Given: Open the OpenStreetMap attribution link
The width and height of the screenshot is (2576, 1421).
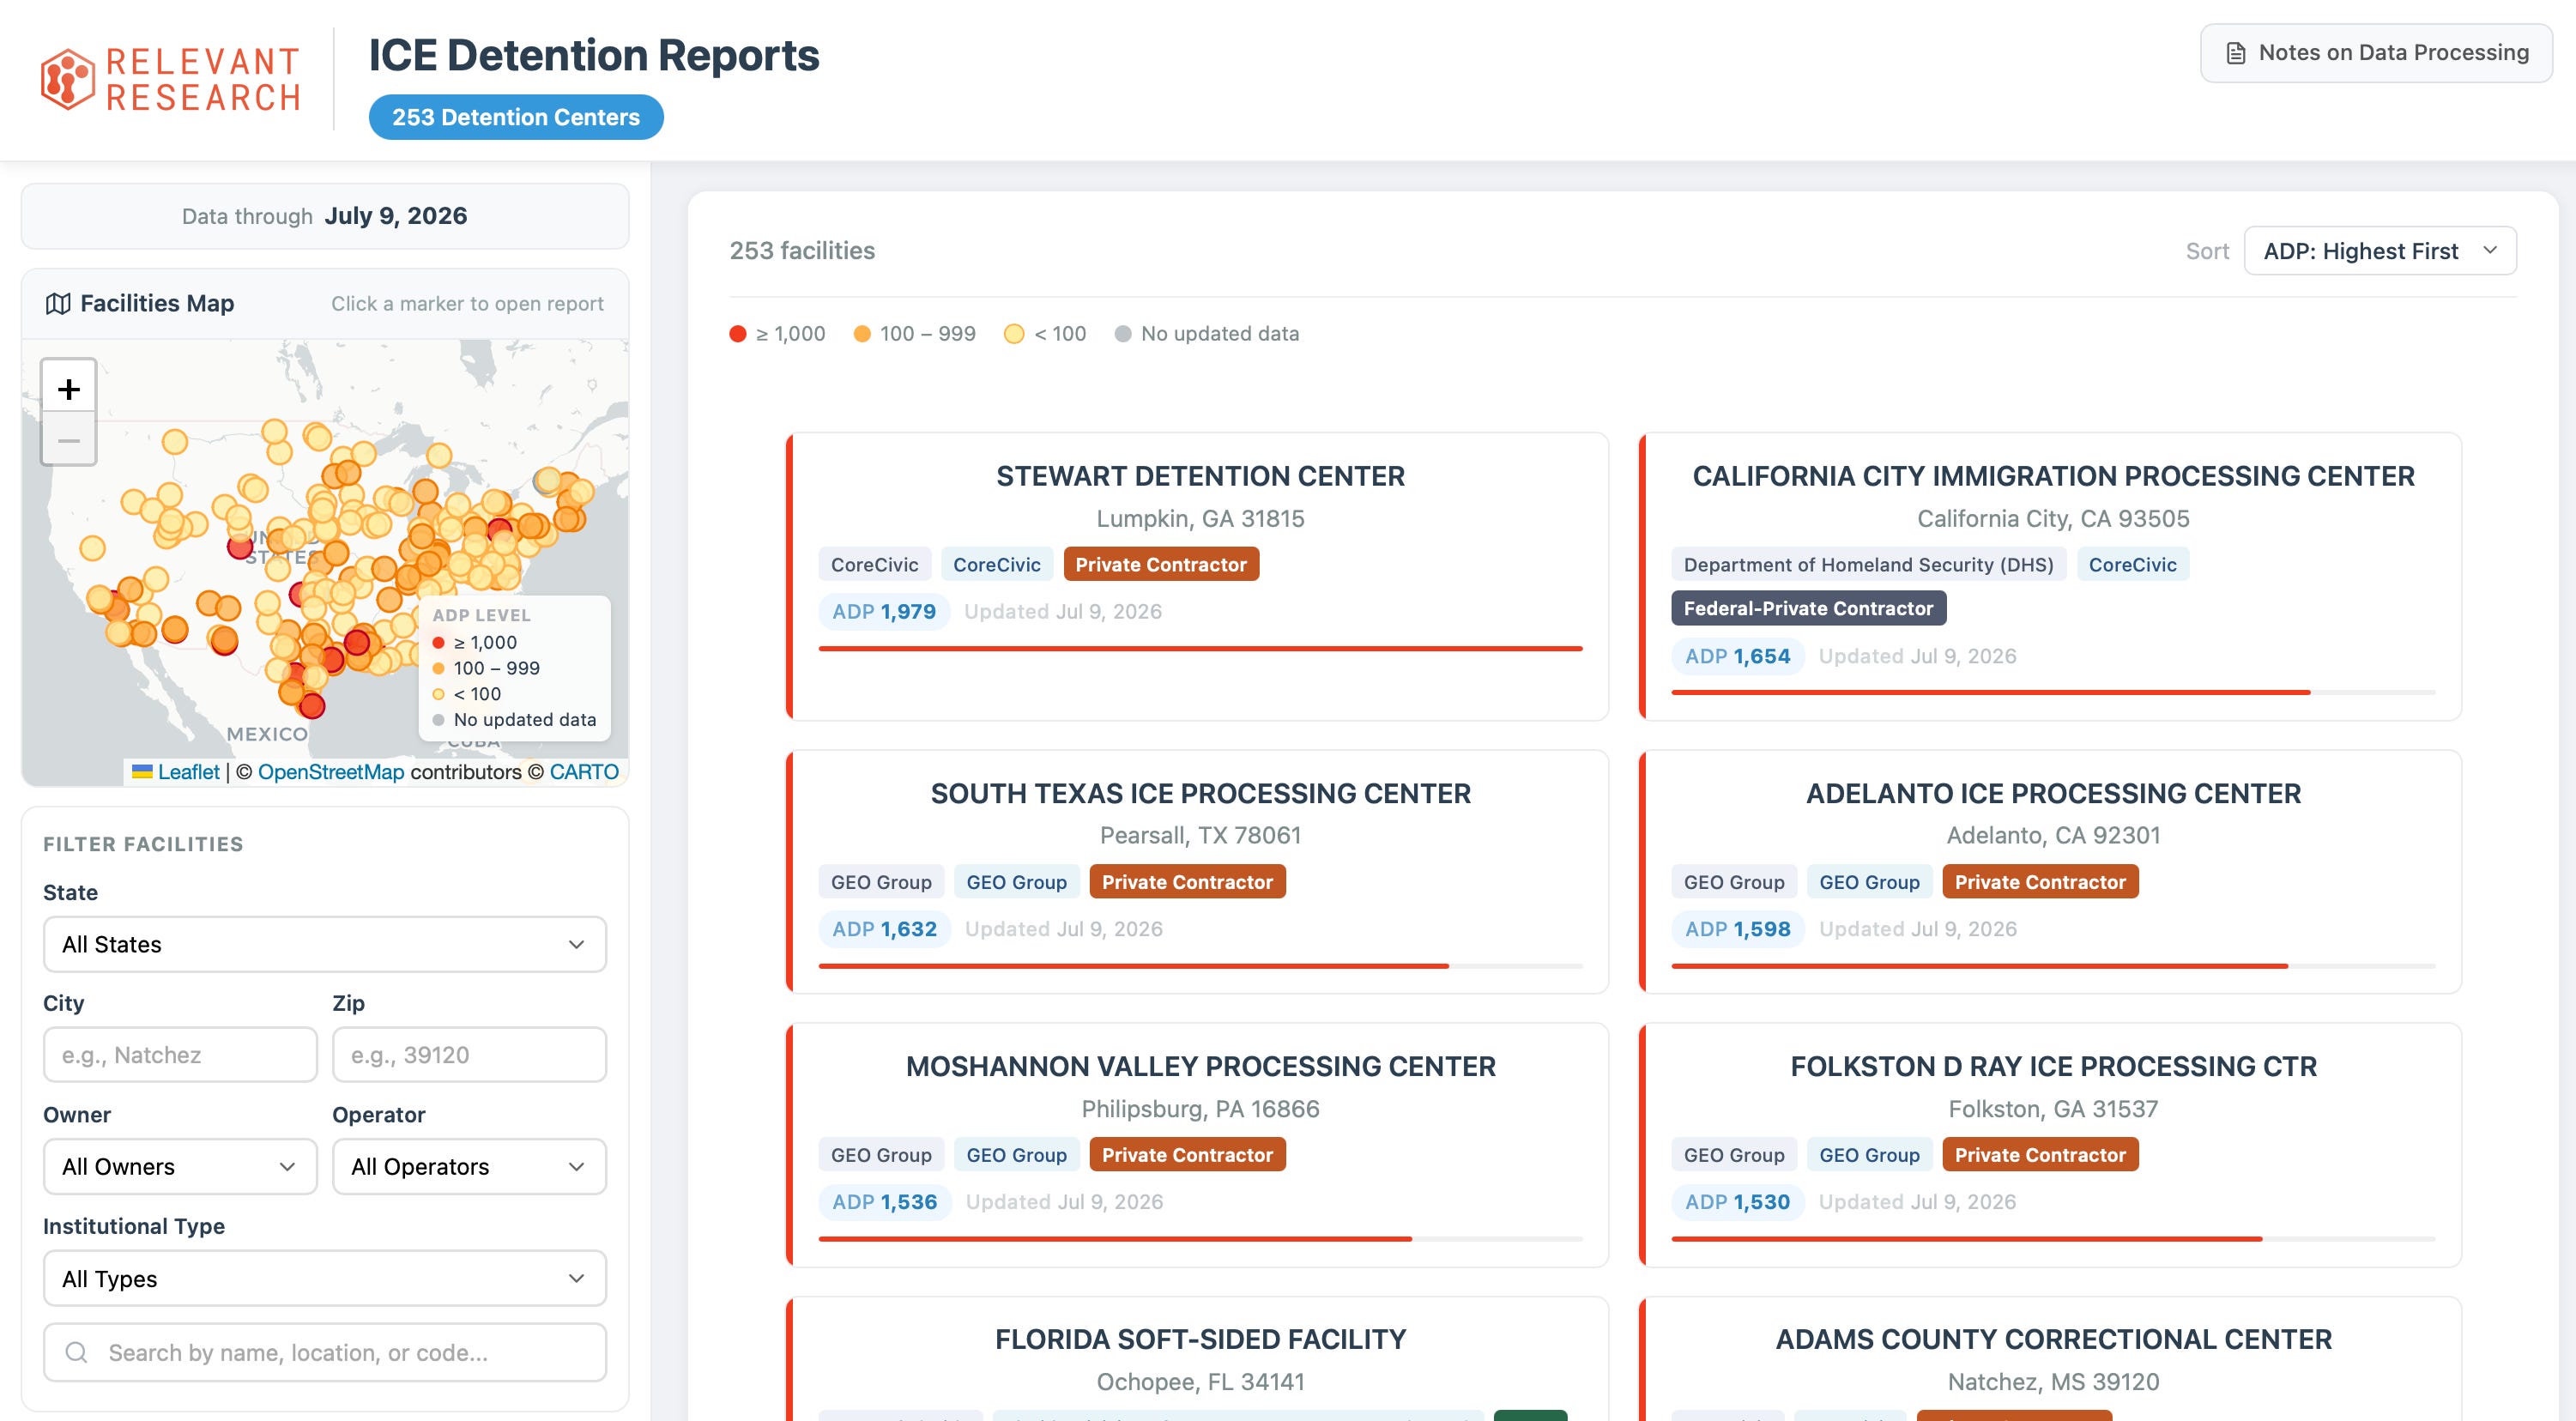Looking at the screenshot, I should [331, 772].
